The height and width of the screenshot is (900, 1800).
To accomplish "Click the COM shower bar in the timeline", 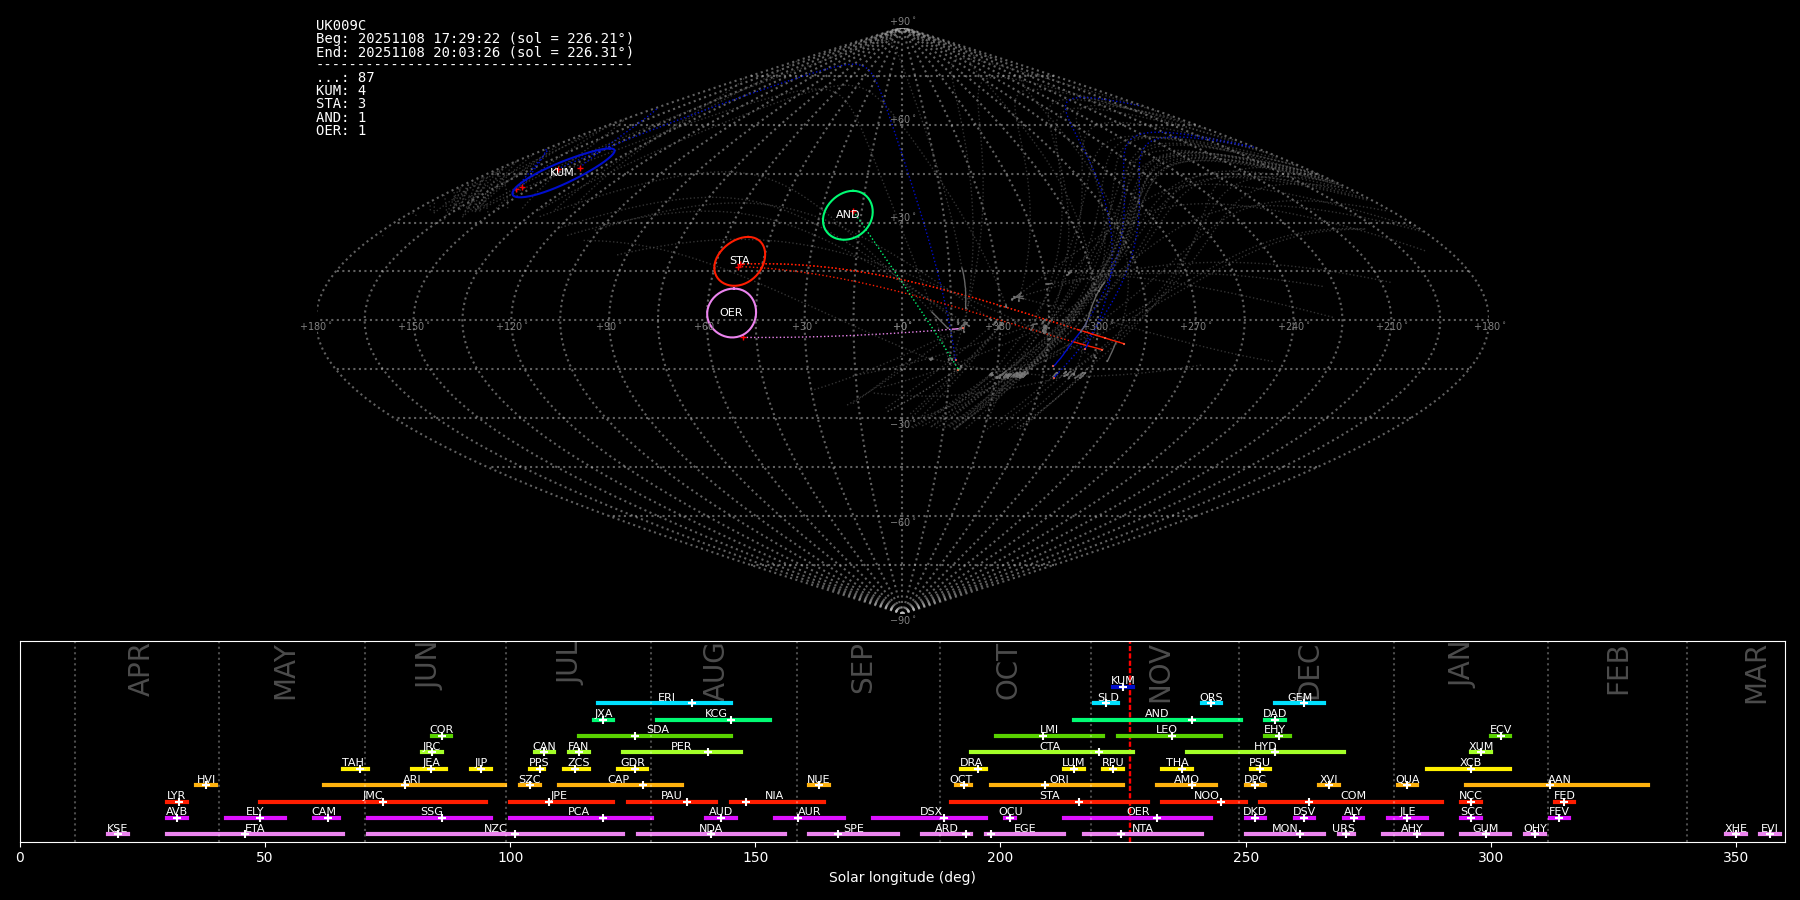I will [1351, 801].
